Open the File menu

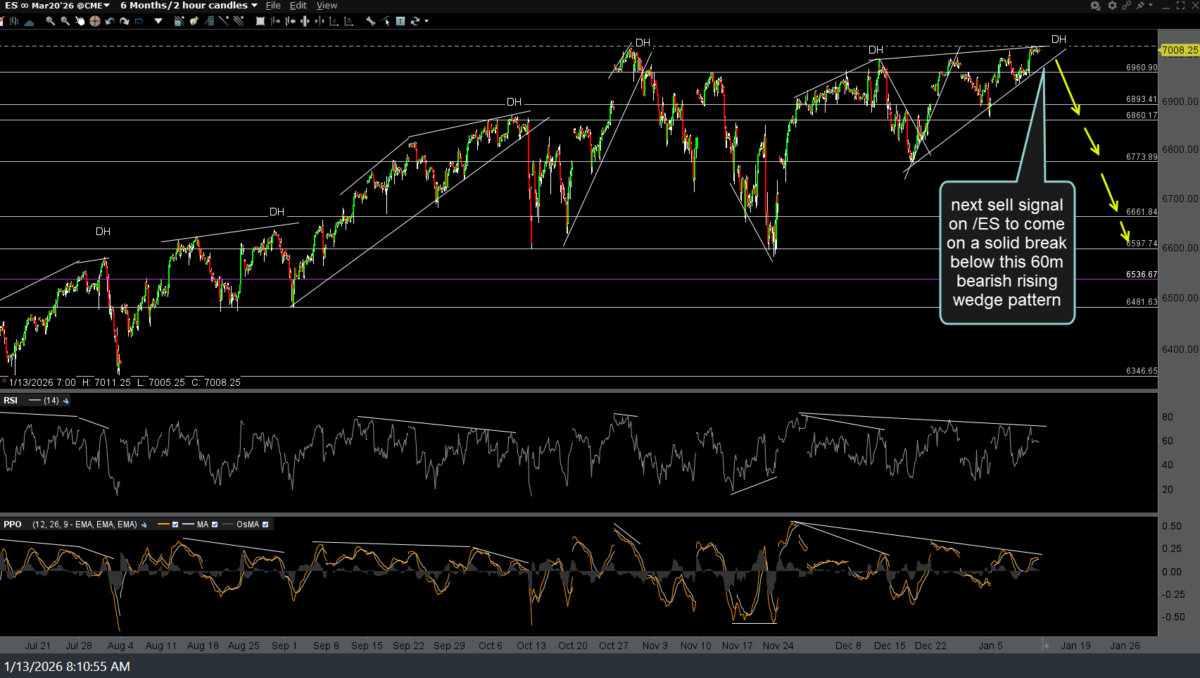[273, 6]
